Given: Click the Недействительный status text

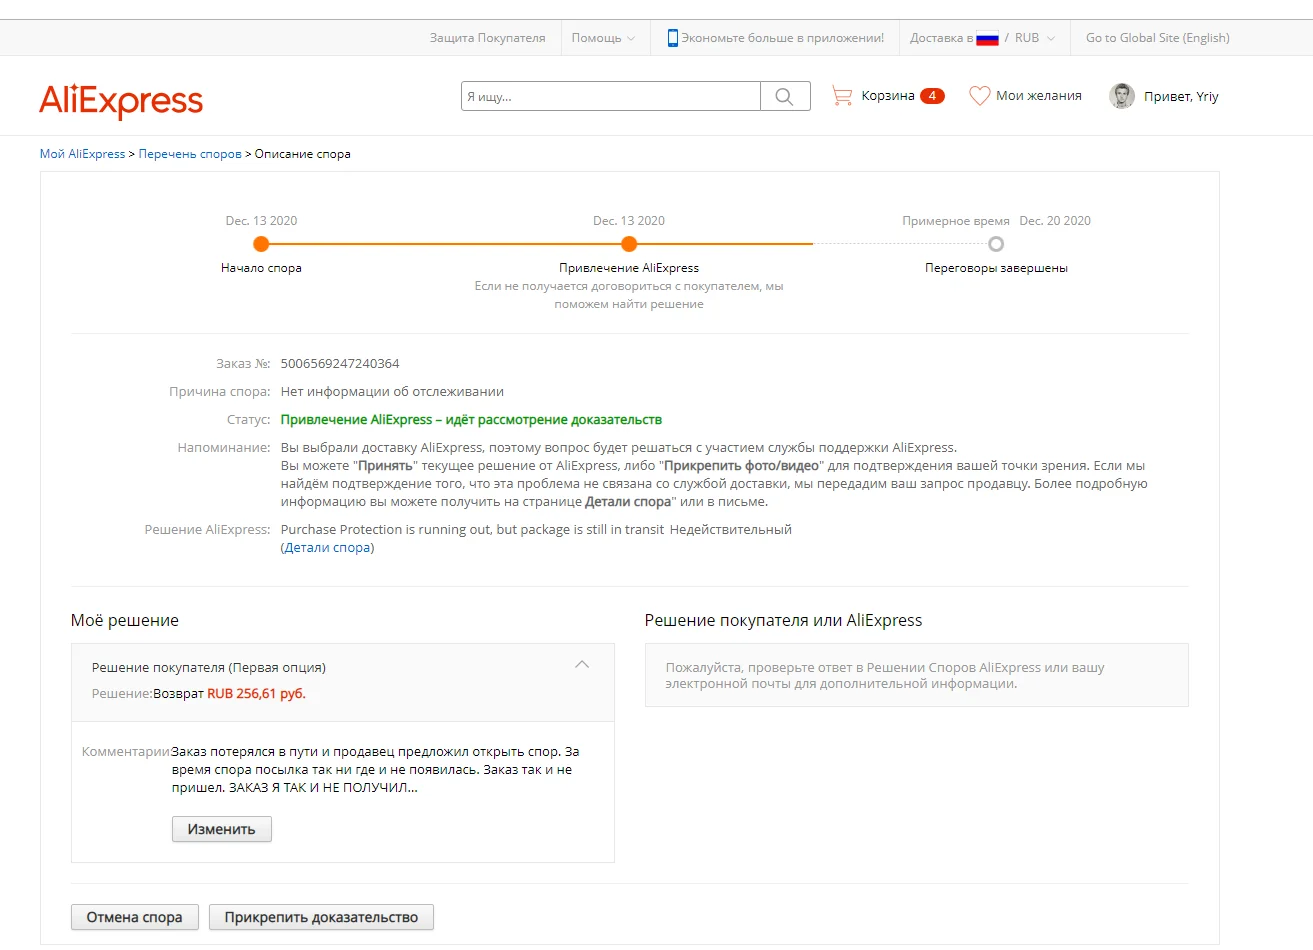Looking at the screenshot, I should pyautogui.click(x=731, y=530).
